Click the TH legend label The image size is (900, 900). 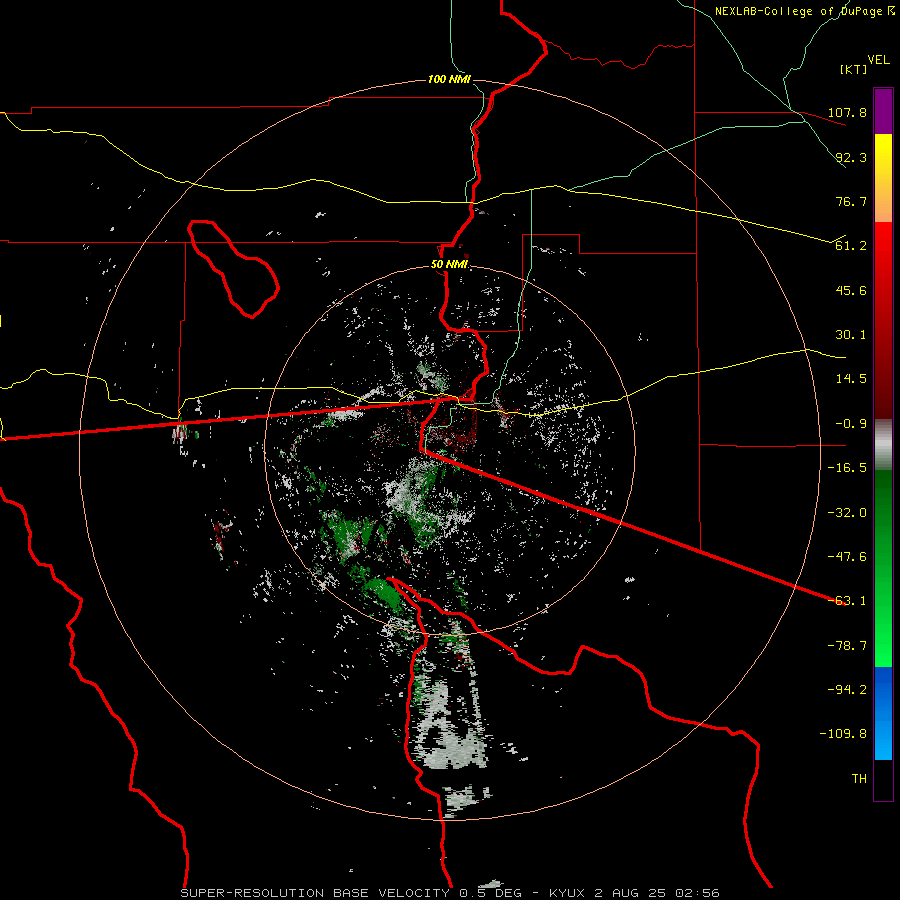[859, 779]
